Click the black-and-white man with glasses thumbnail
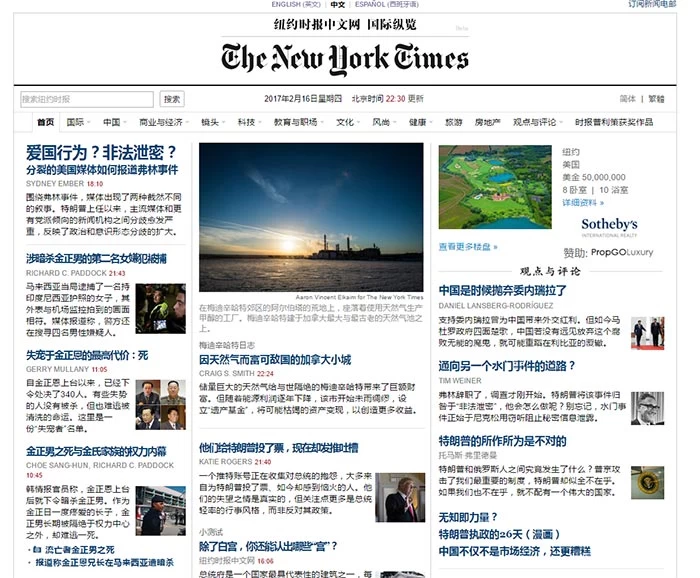This screenshot has width=700, height=578. 647,408
